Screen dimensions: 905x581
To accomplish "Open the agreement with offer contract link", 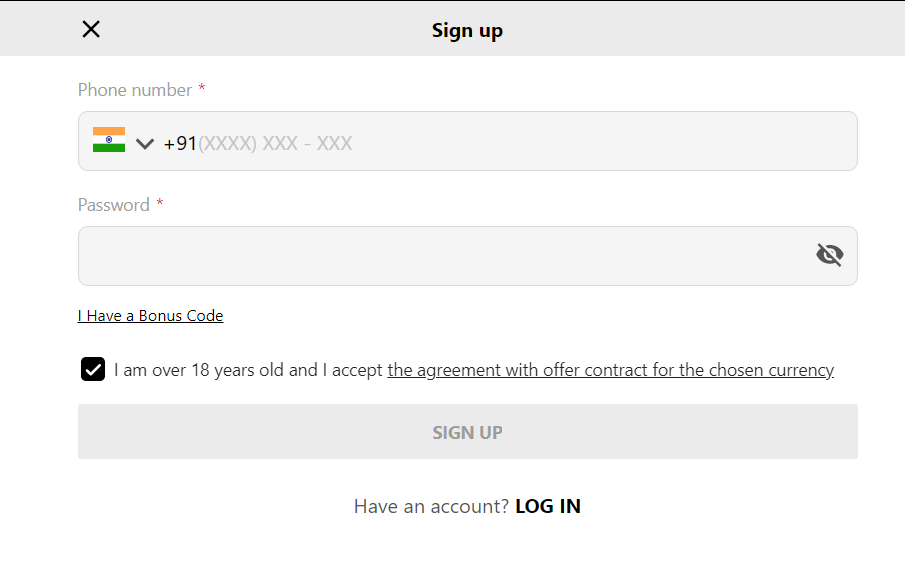I will point(610,370).
